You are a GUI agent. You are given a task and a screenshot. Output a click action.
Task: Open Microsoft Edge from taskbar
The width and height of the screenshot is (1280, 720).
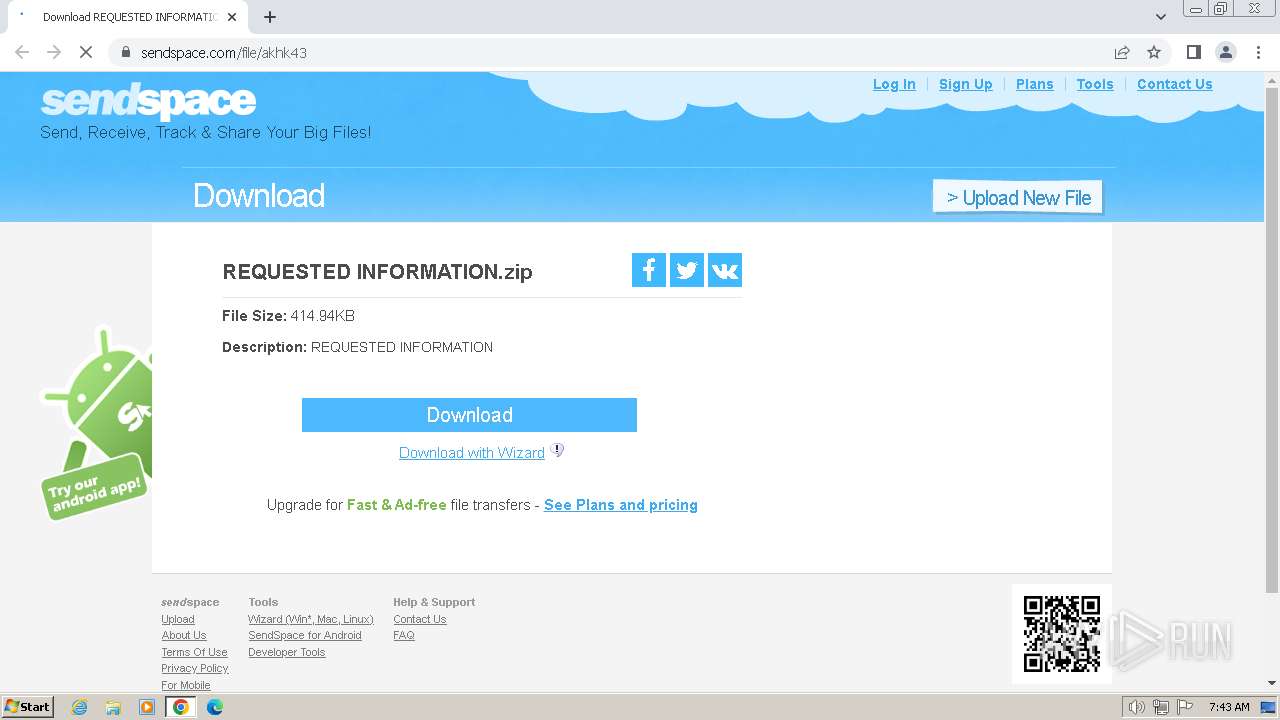(x=214, y=707)
